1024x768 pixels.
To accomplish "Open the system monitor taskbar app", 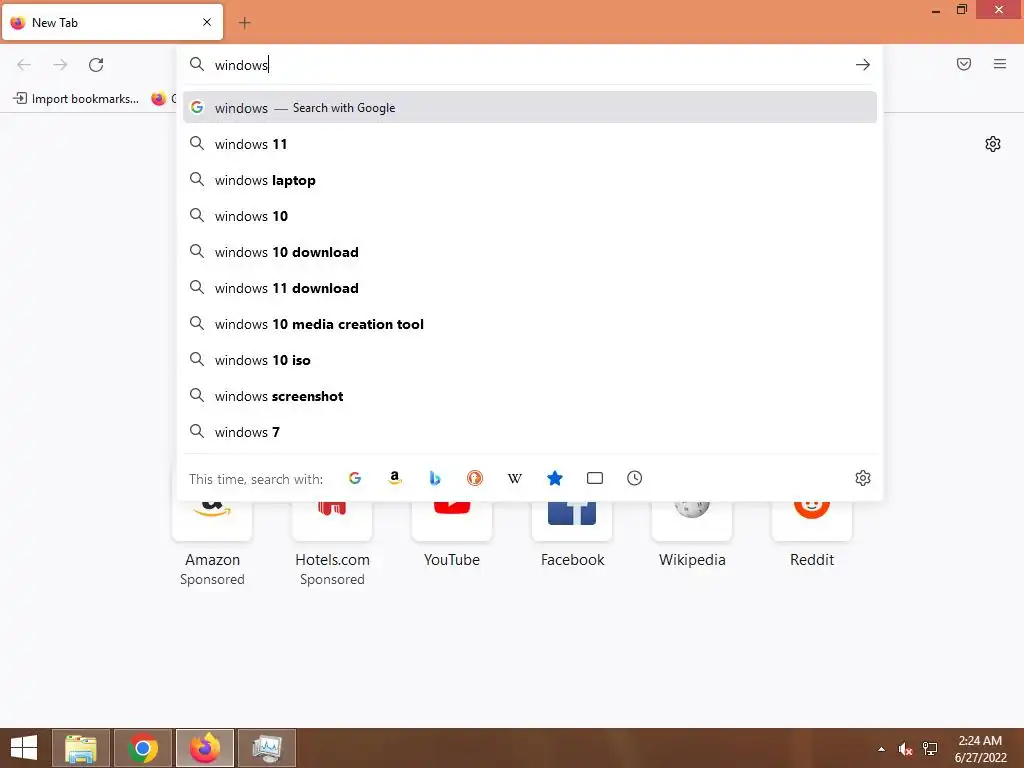I will point(266,748).
